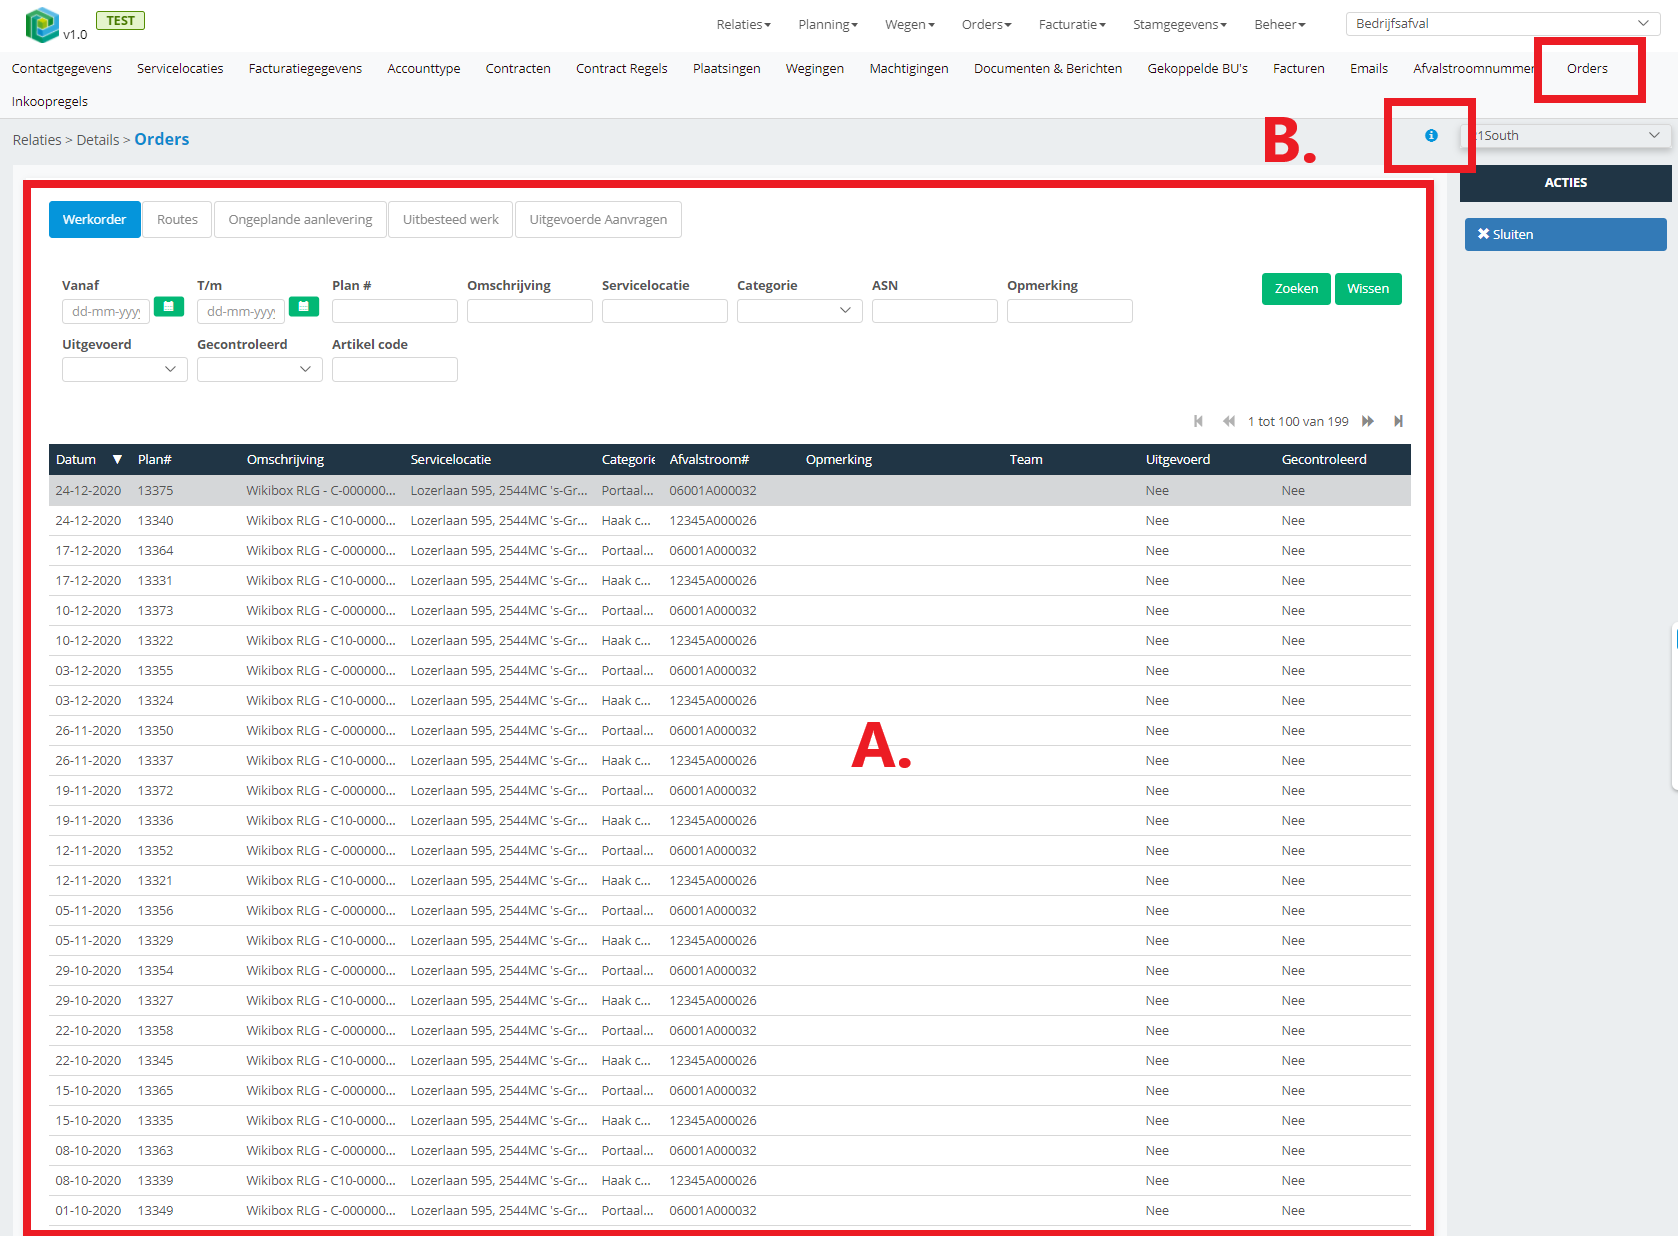Open the Stamgegevens menu
This screenshot has height=1236, width=1678.
[x=1179, y=24]
